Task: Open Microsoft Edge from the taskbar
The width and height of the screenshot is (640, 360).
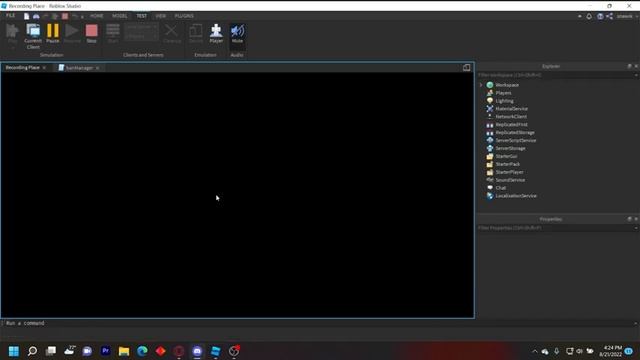Action: (142, 351)
